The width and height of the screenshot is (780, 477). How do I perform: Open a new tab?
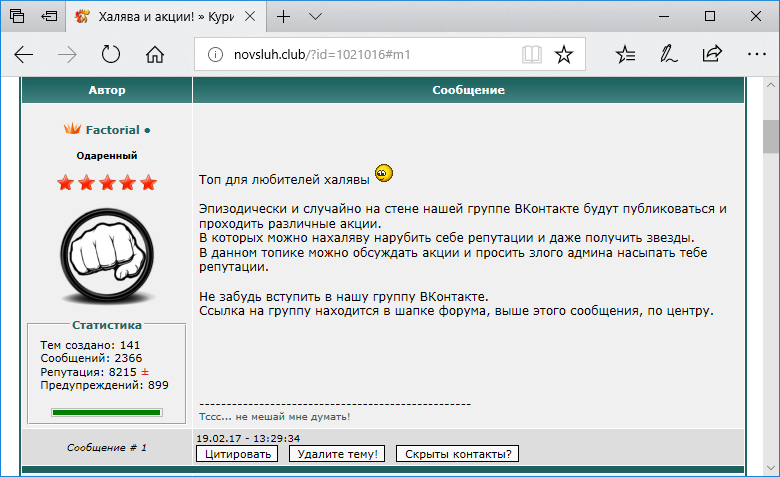pyautogui.click(x=284, y=16)
